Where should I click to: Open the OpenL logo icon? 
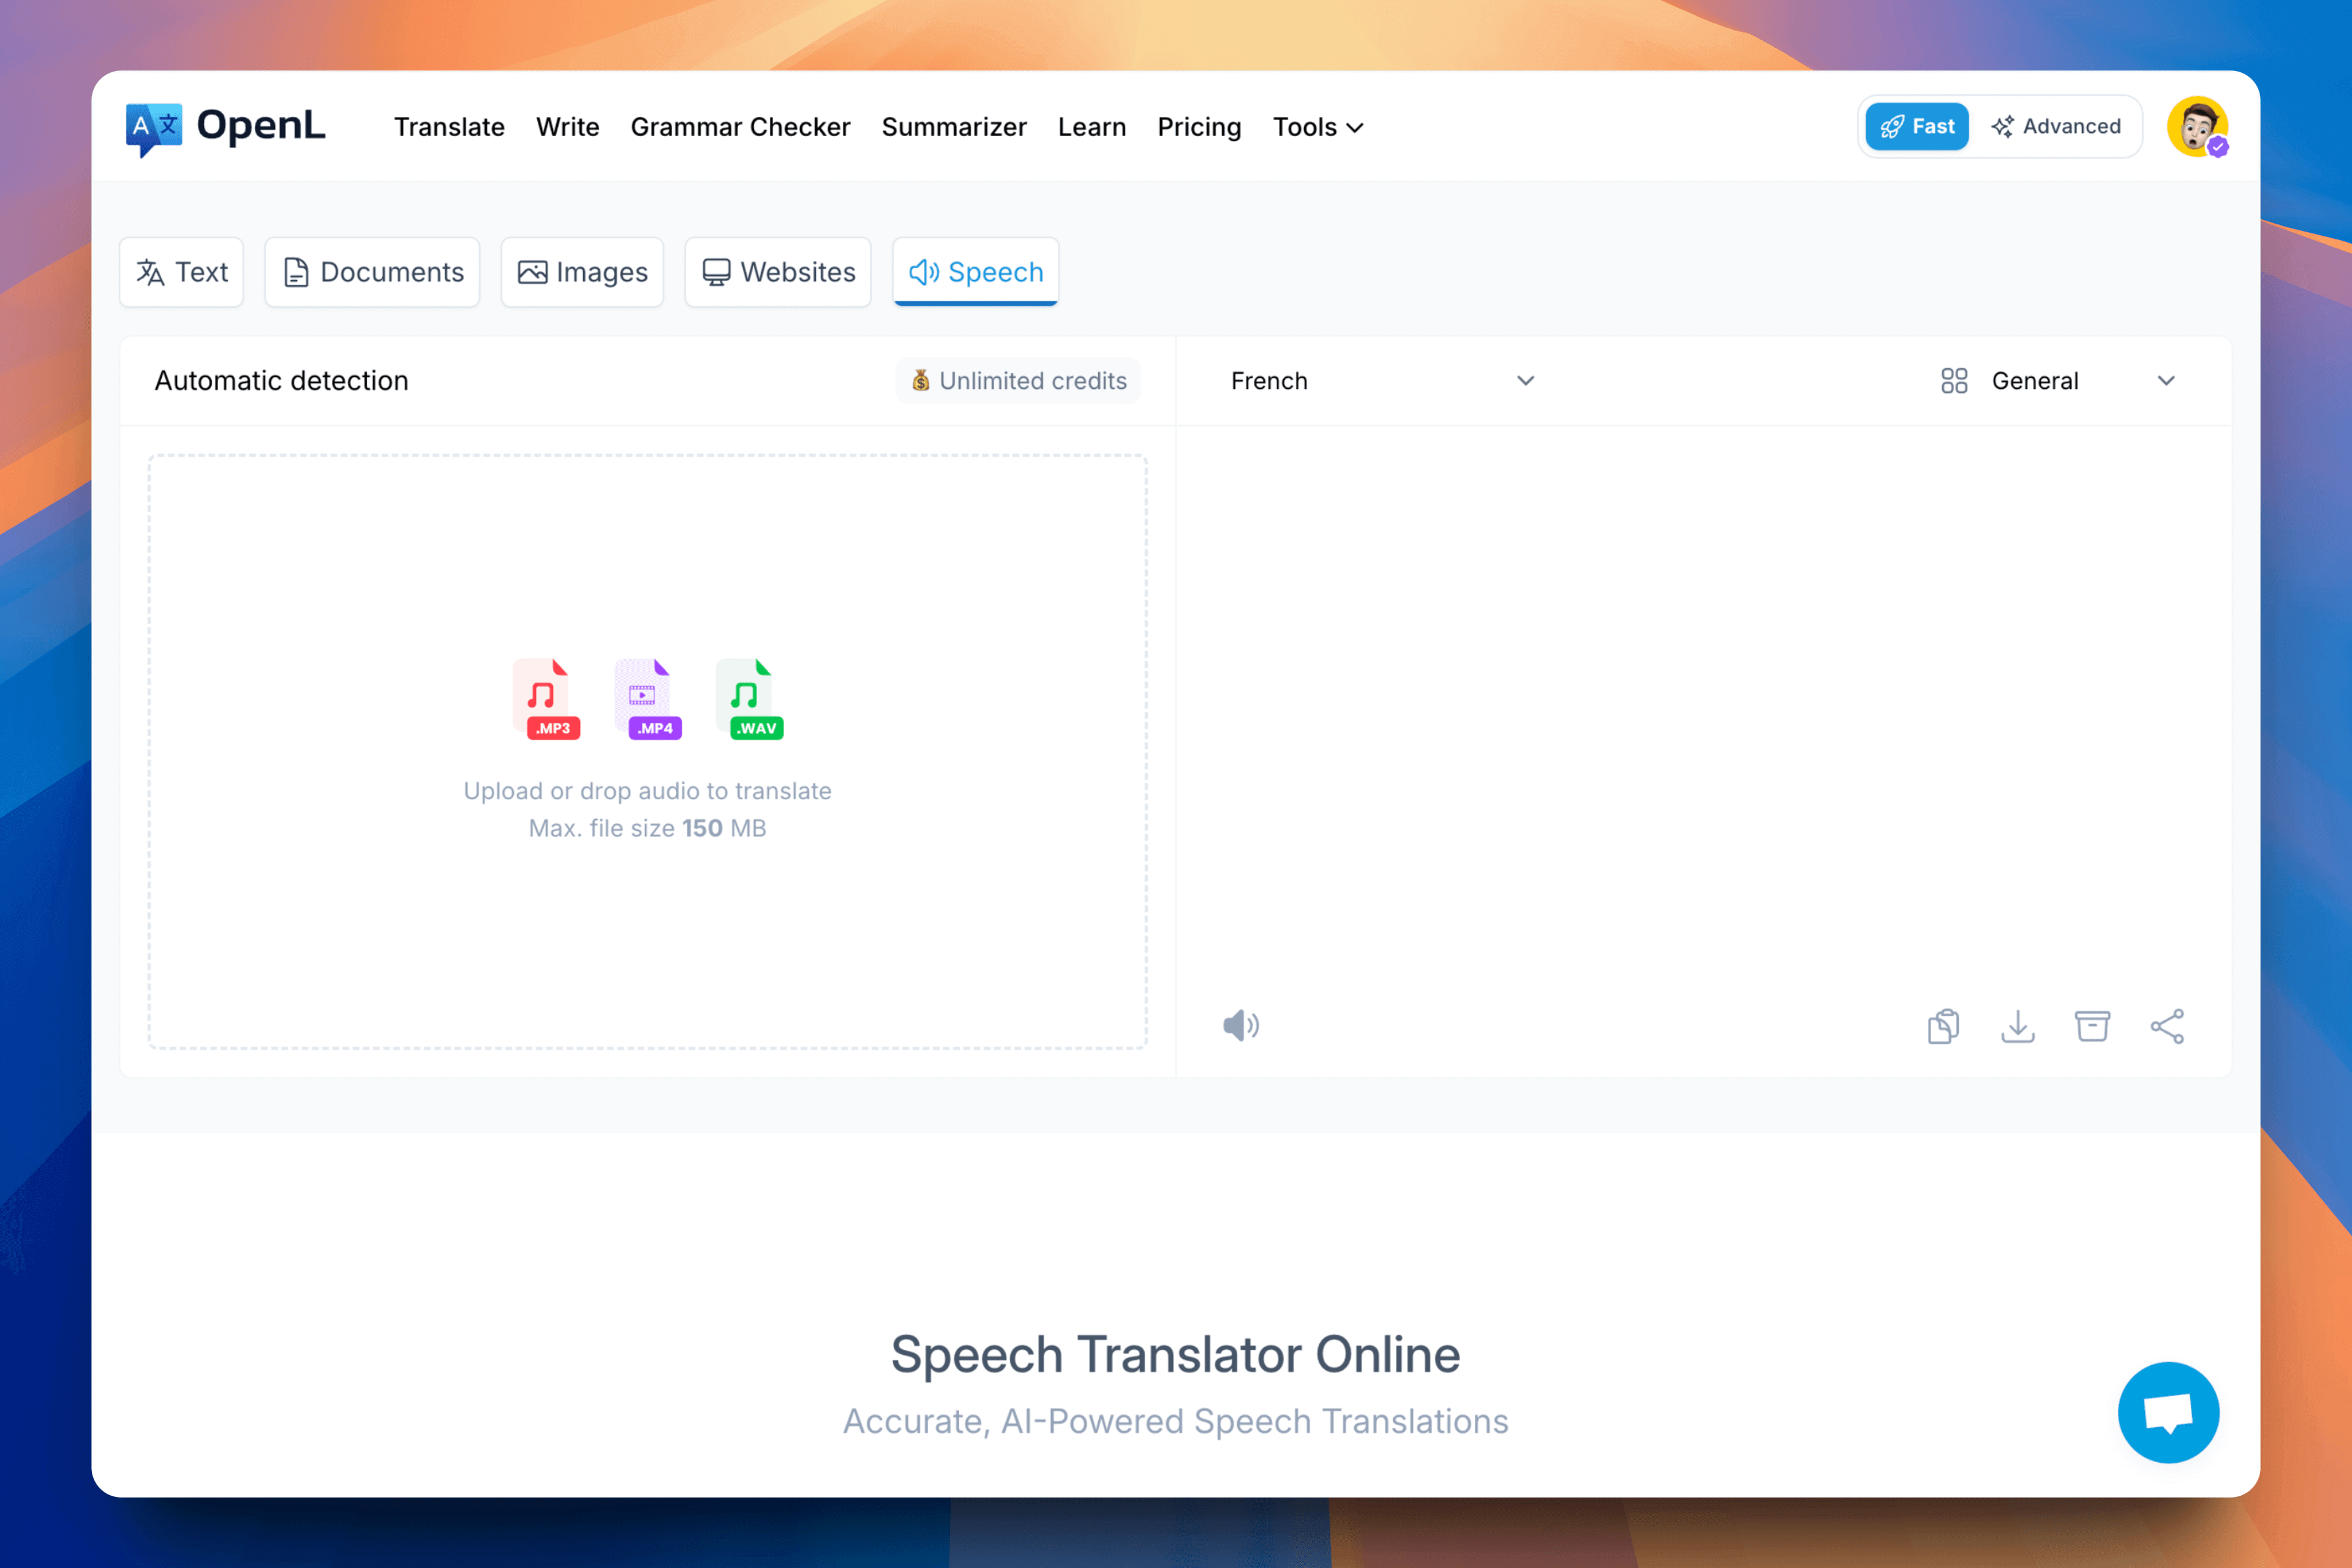155,126
